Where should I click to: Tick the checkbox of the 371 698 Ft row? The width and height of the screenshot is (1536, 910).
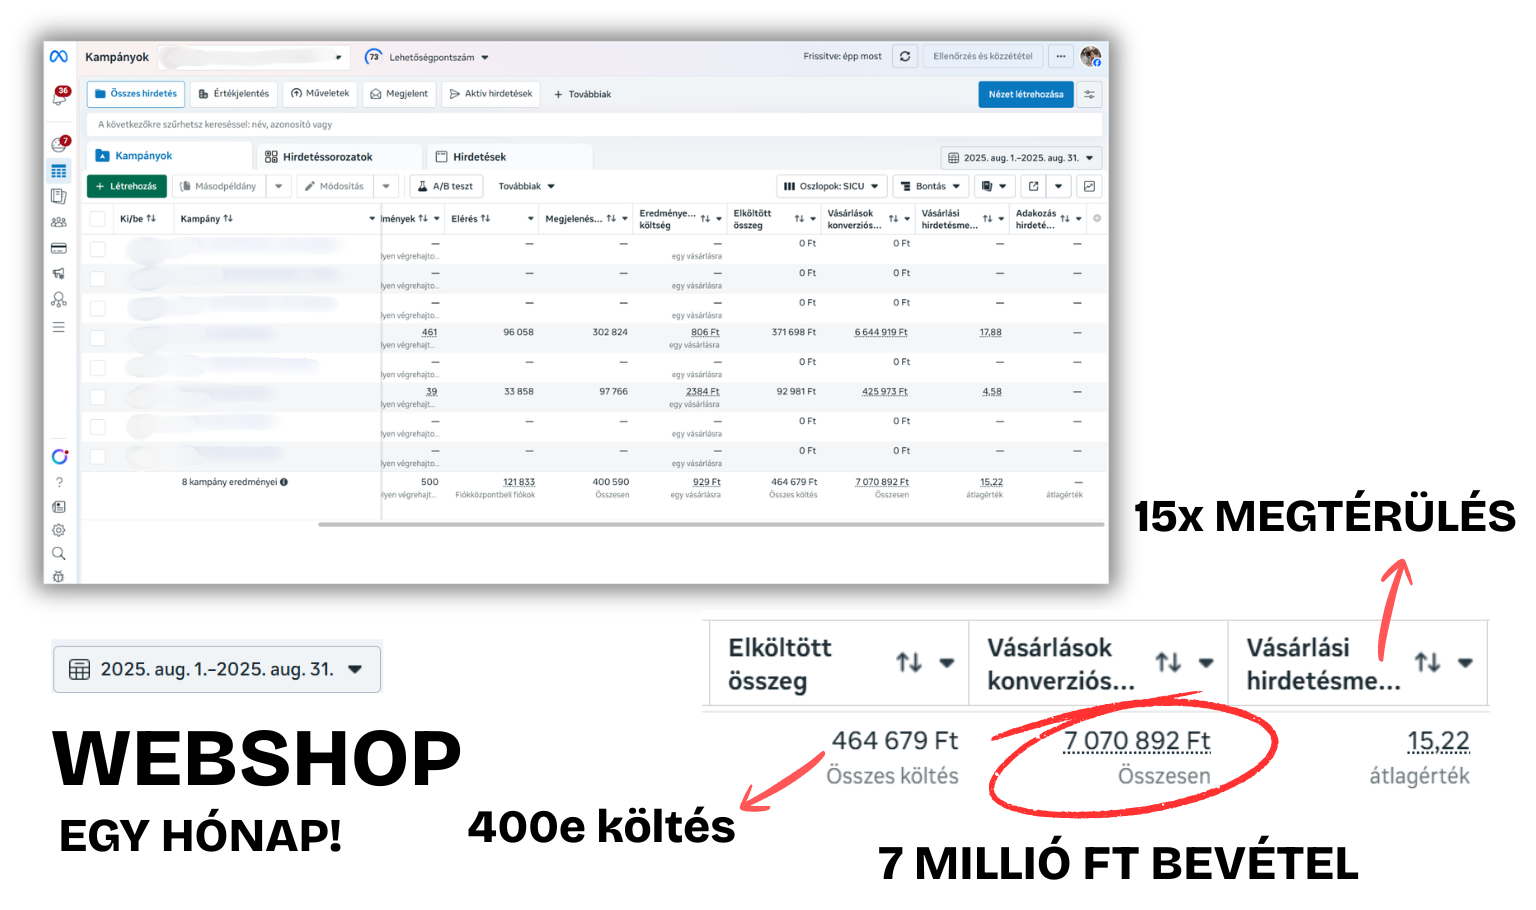click(98, 338)
